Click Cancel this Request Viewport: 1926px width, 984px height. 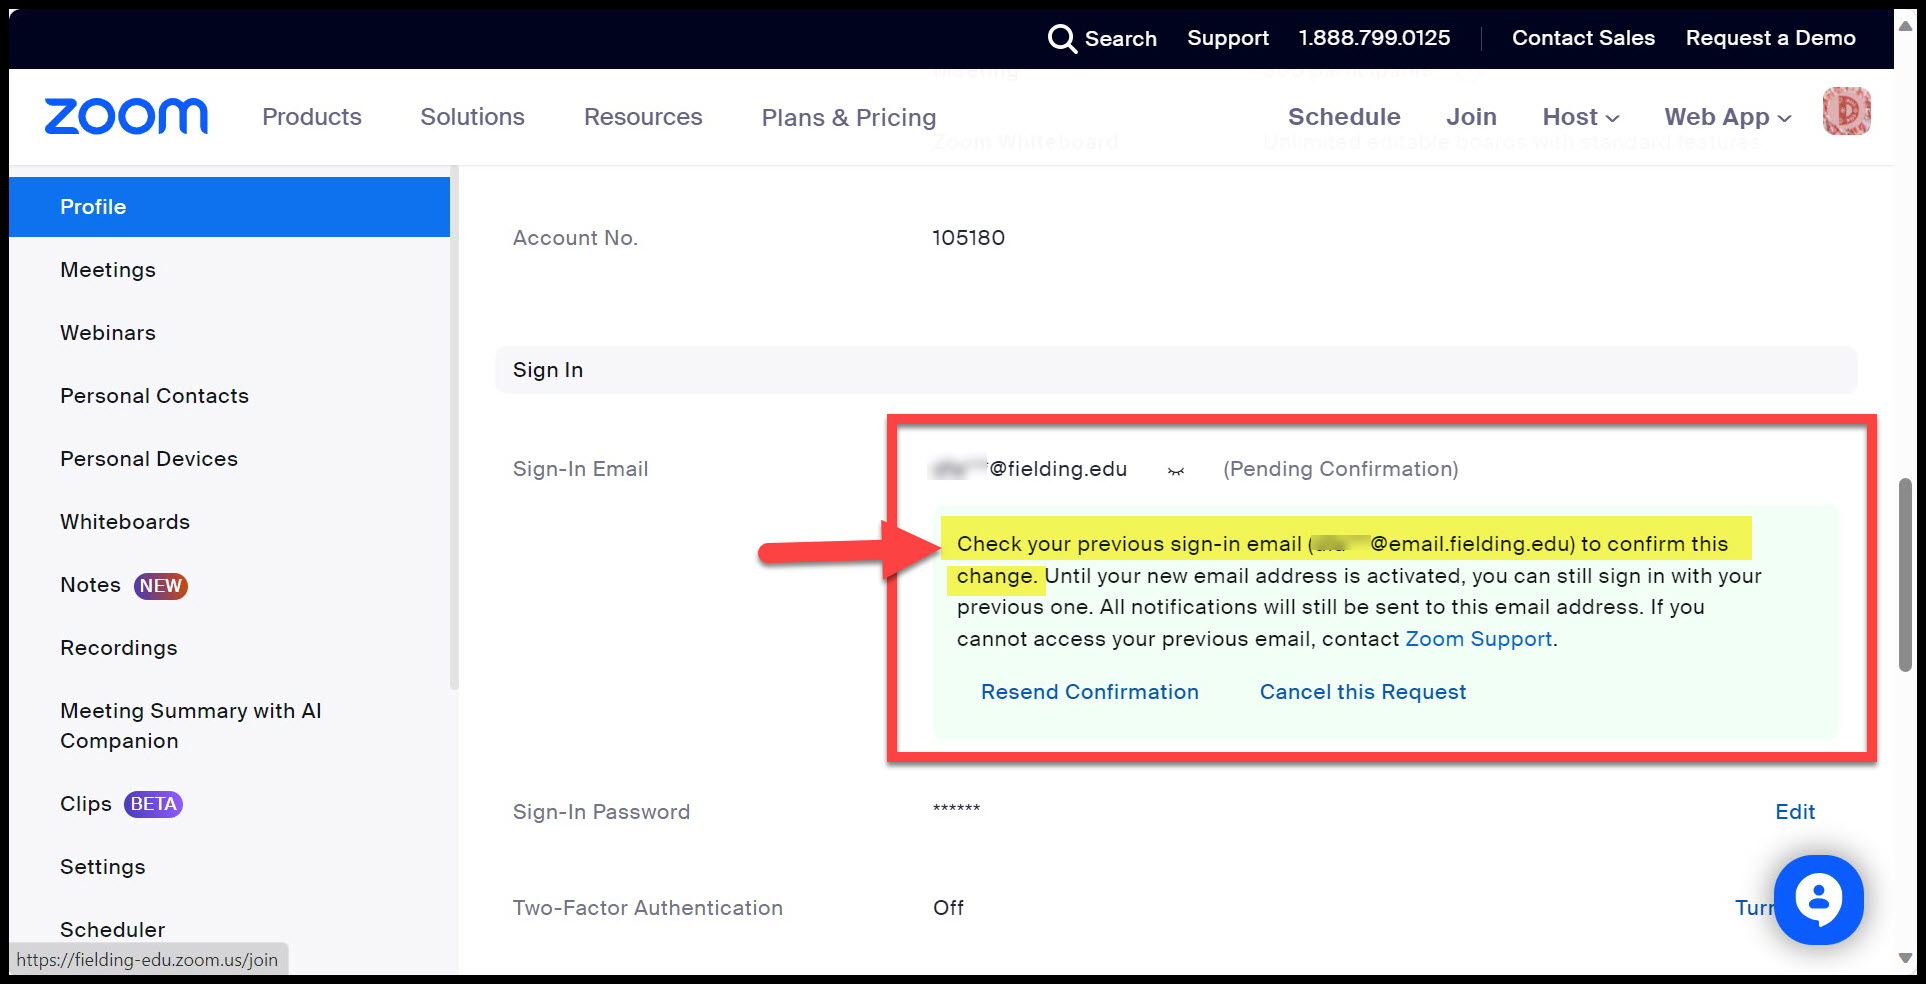[x=1362, y=692]
